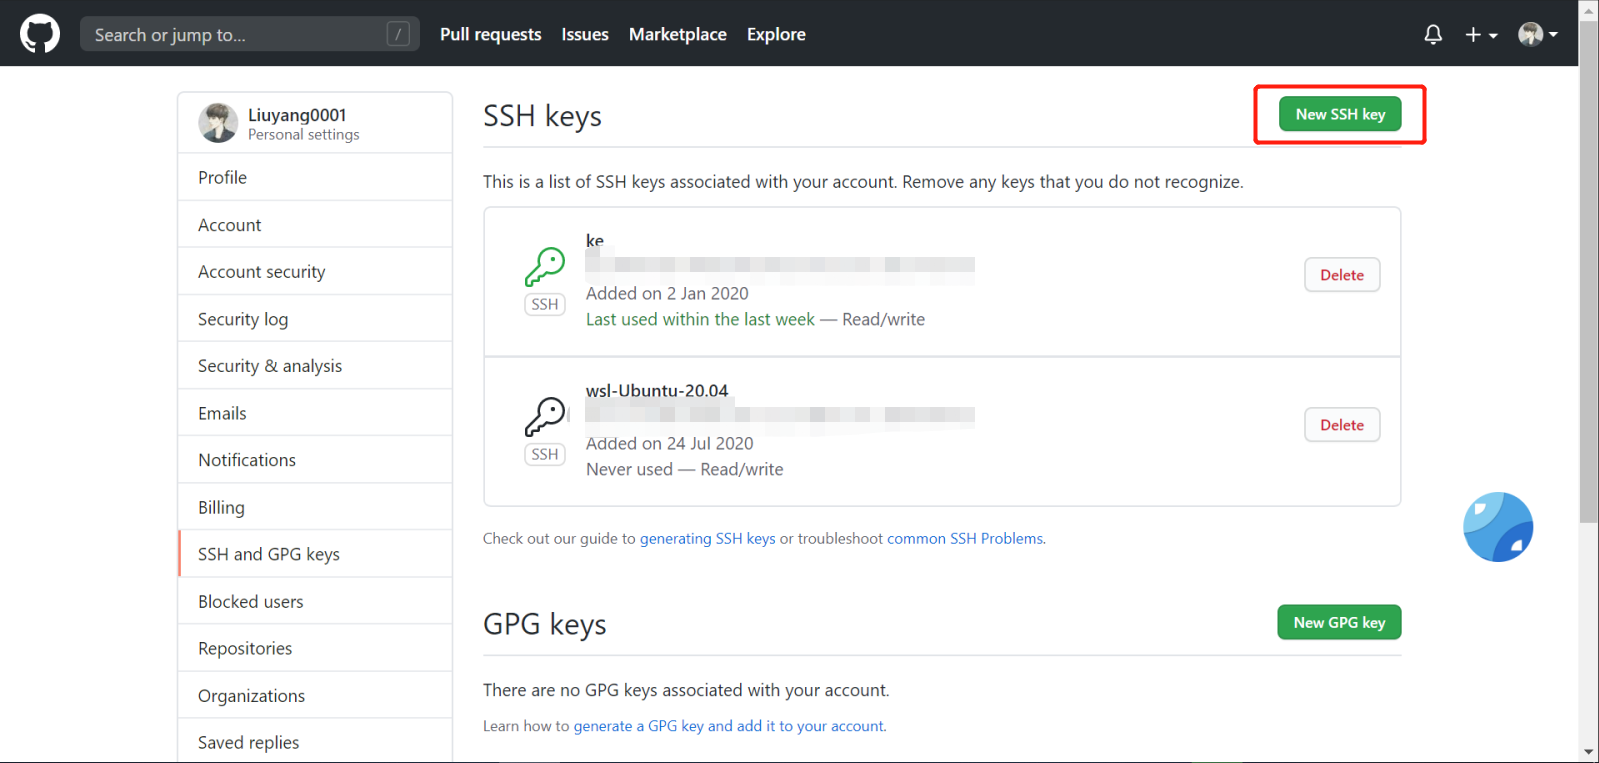The width and height of the screenshot is (1599, 763).
Task: Click the Liuyang0001 sidebar avatar
Action: tap(218, 123)
